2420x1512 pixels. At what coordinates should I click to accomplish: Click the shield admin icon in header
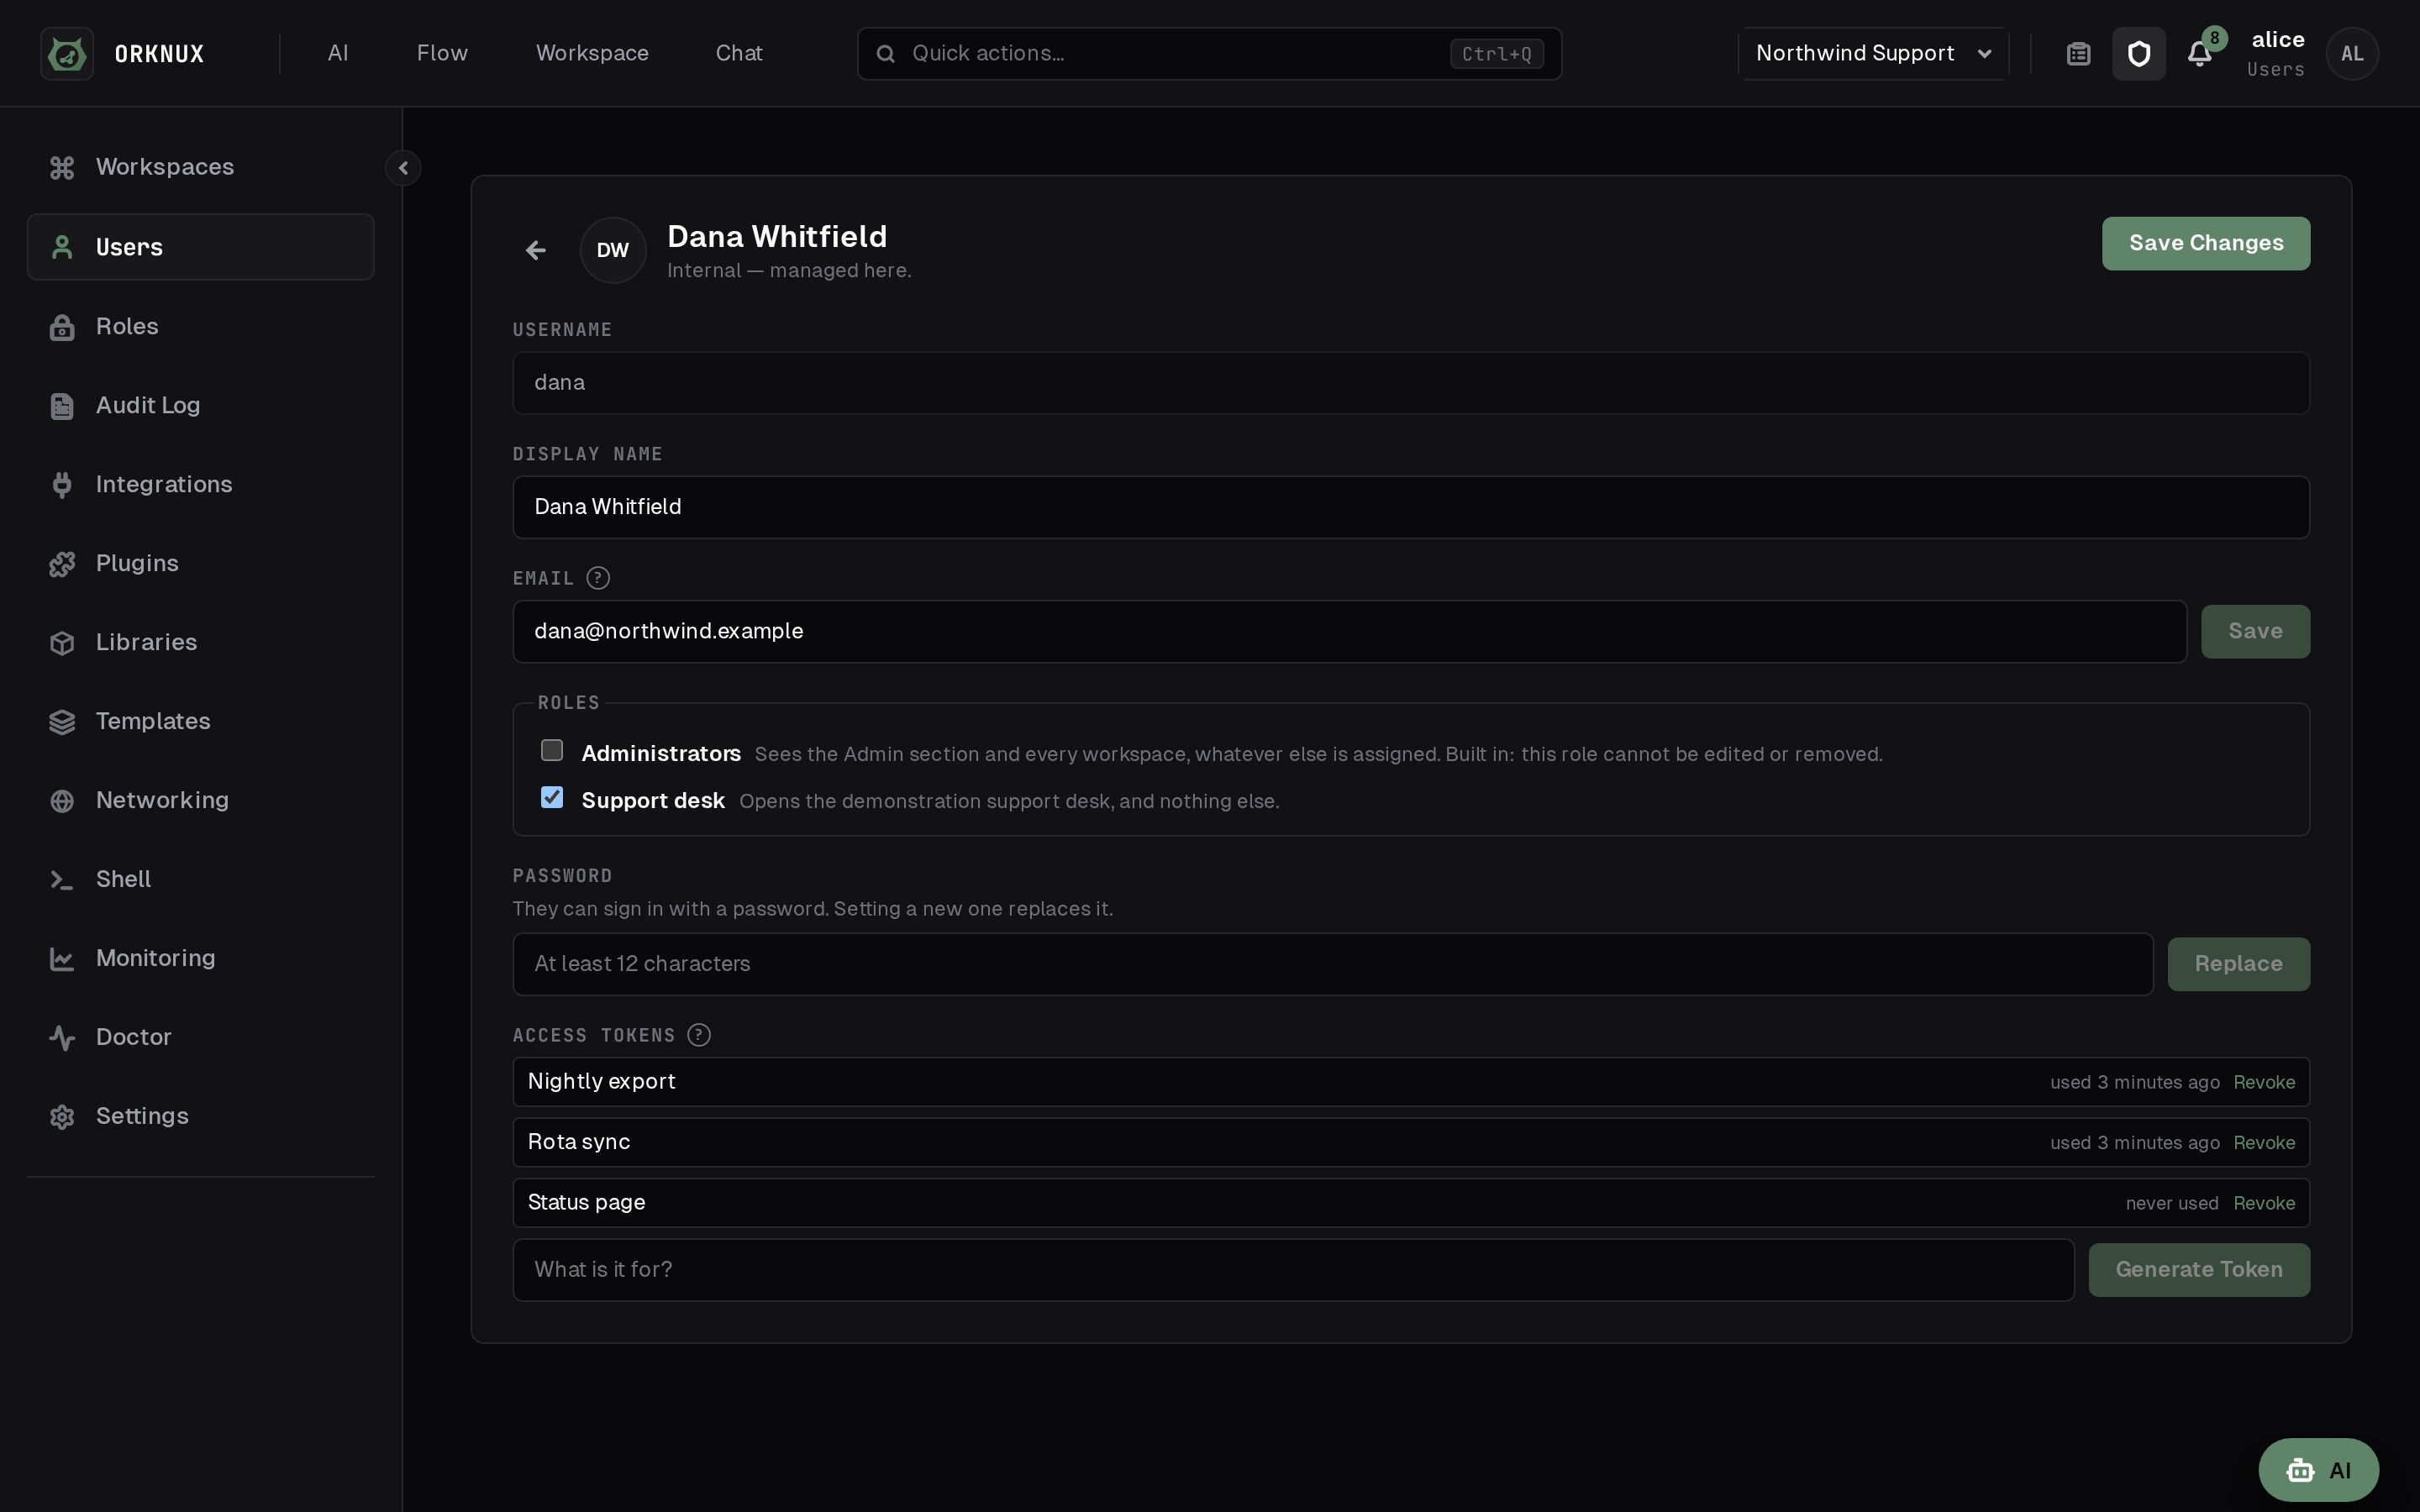[2139, 53]
